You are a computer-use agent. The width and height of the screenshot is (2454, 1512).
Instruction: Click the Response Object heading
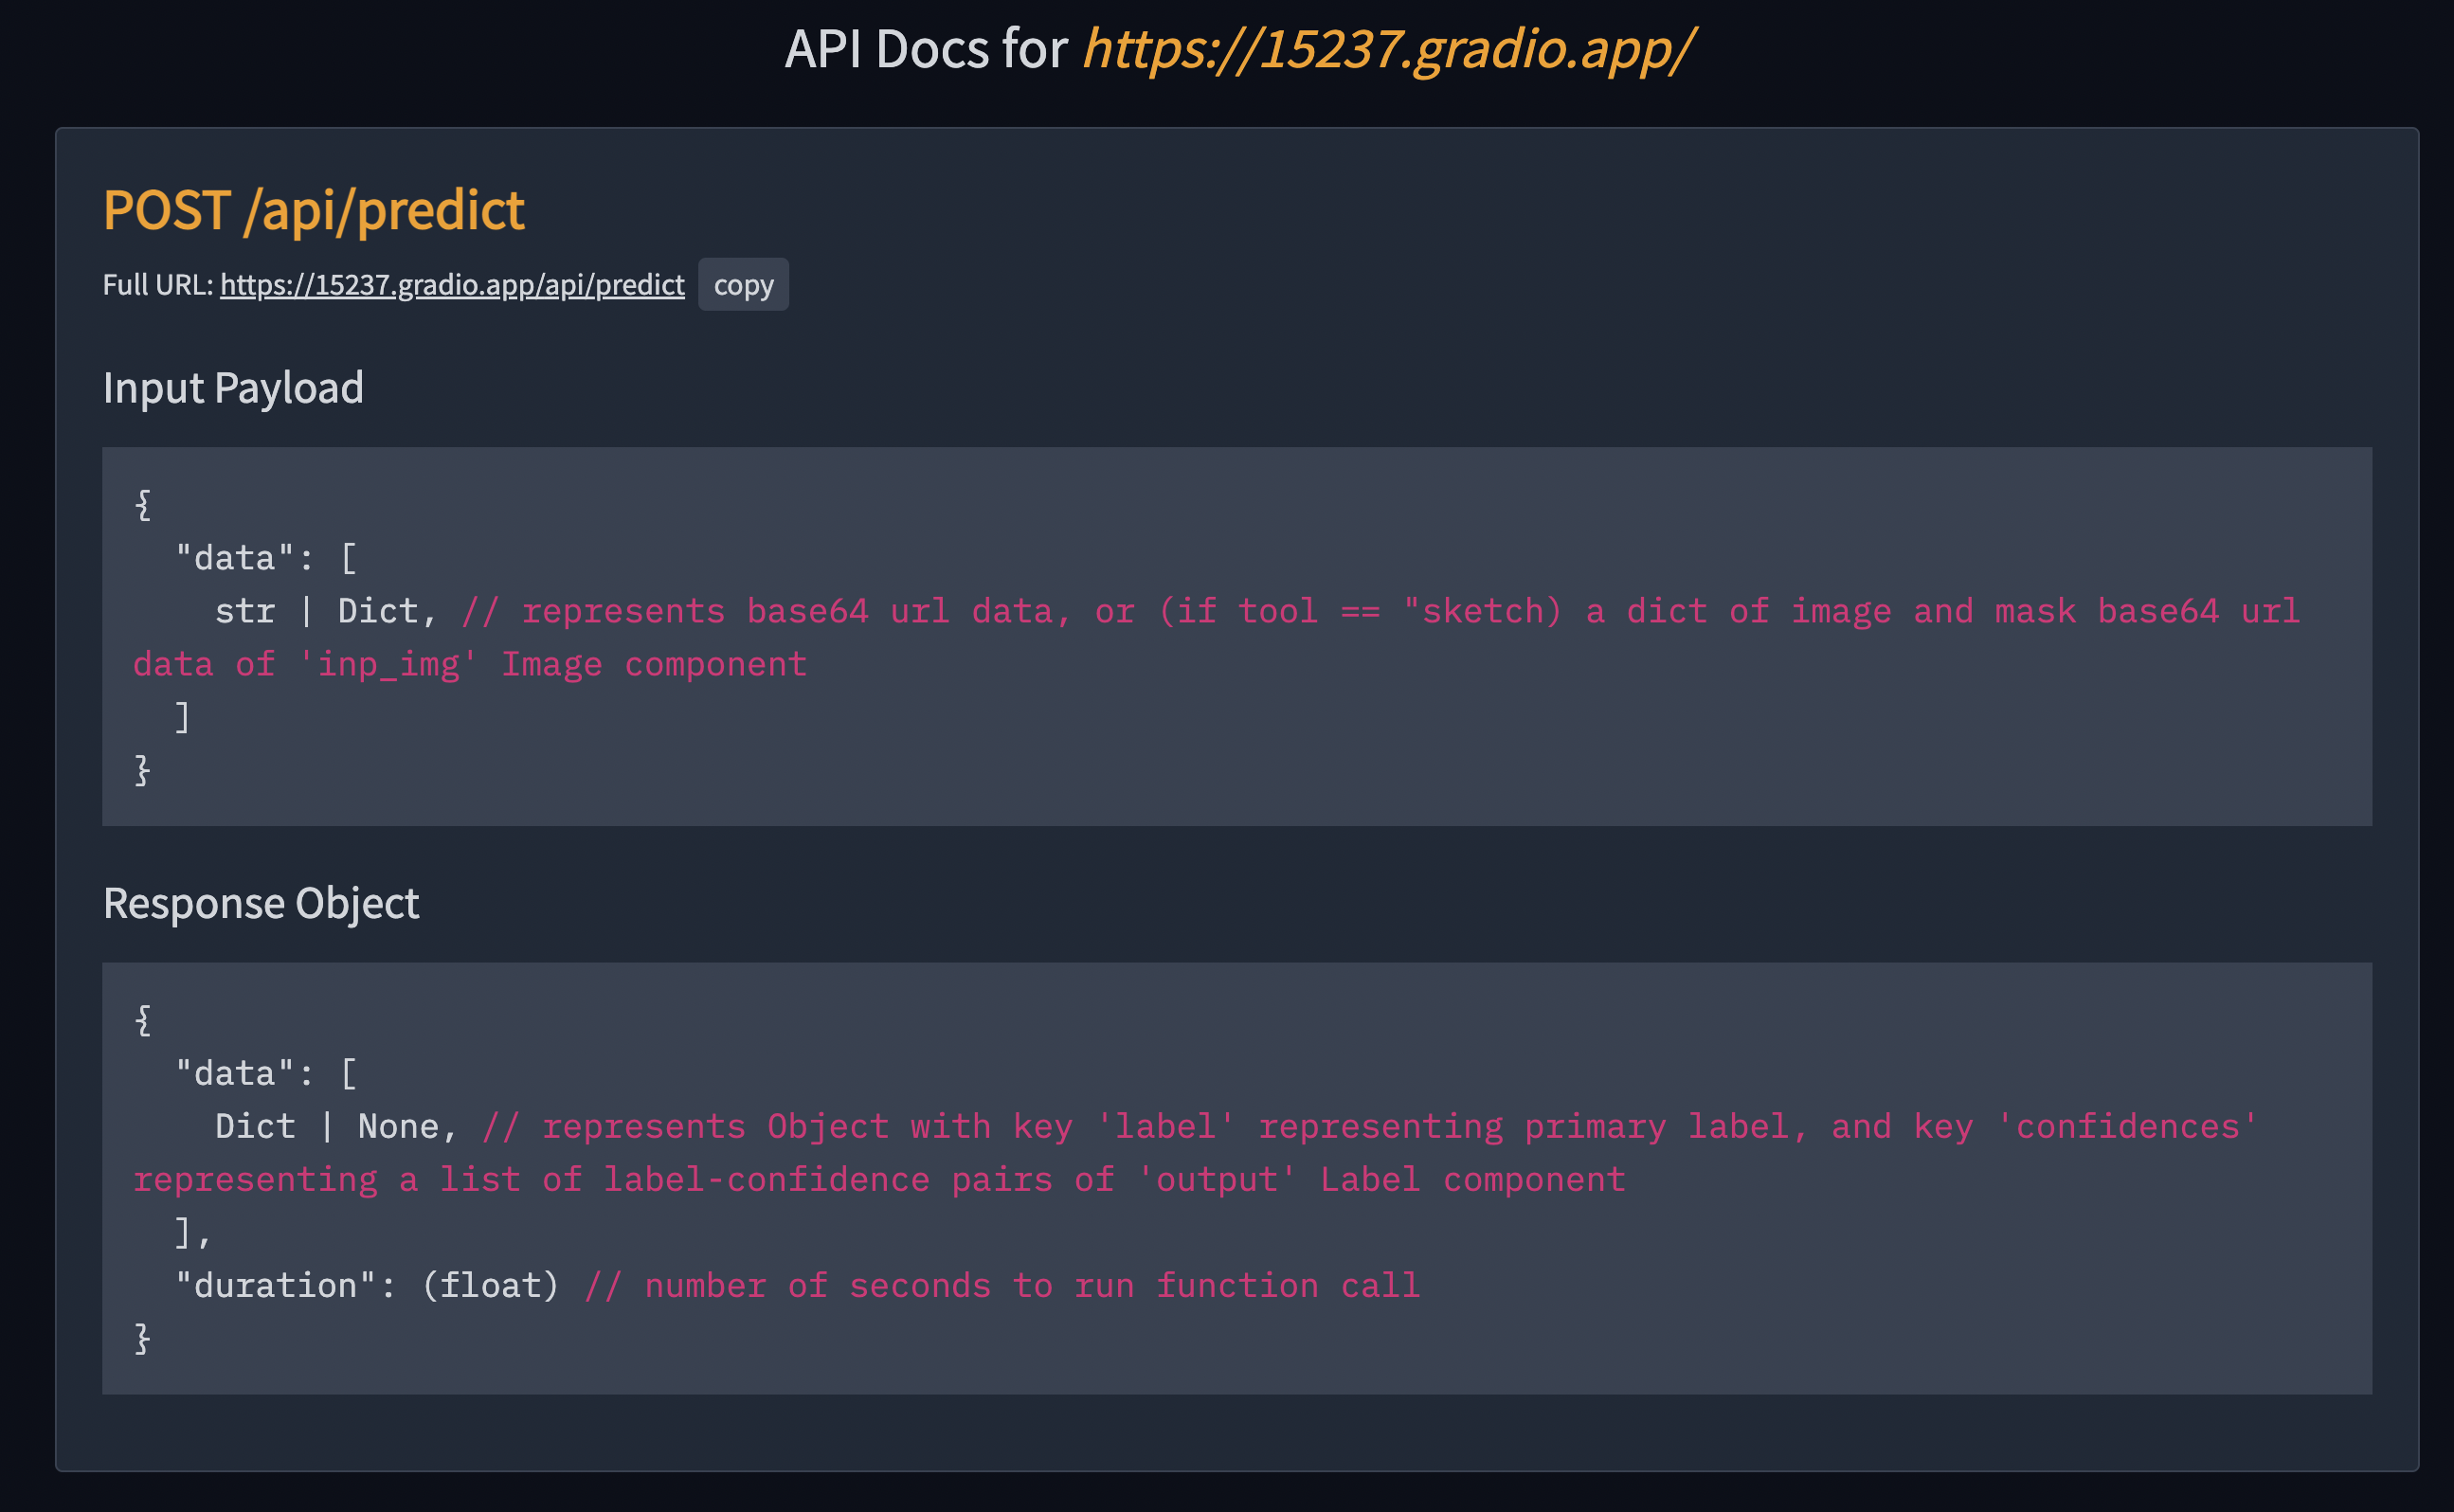pos(261,903)
